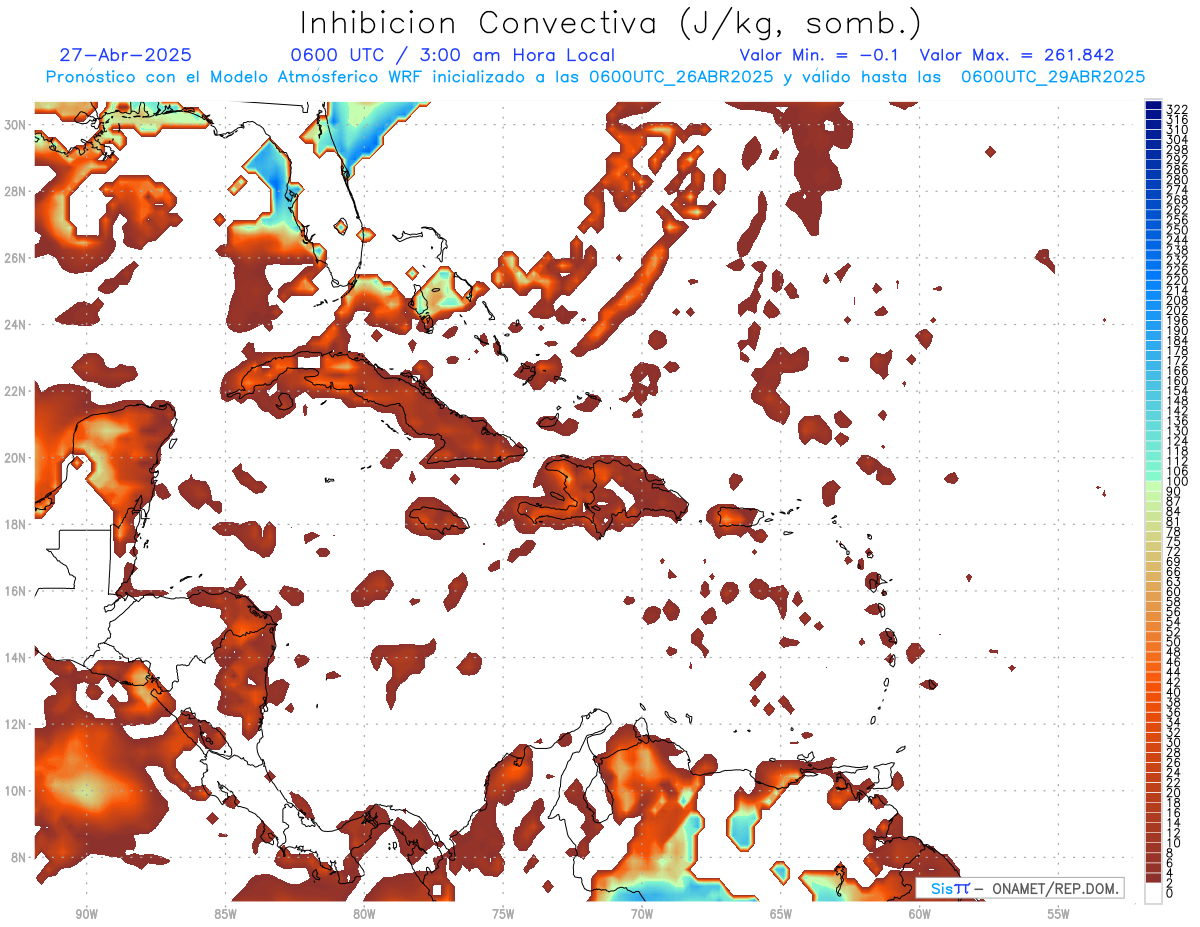Screen dimensions: 1200x927
Task: Click the "55W" longitude label
Action: click(x=1058, y=914)
